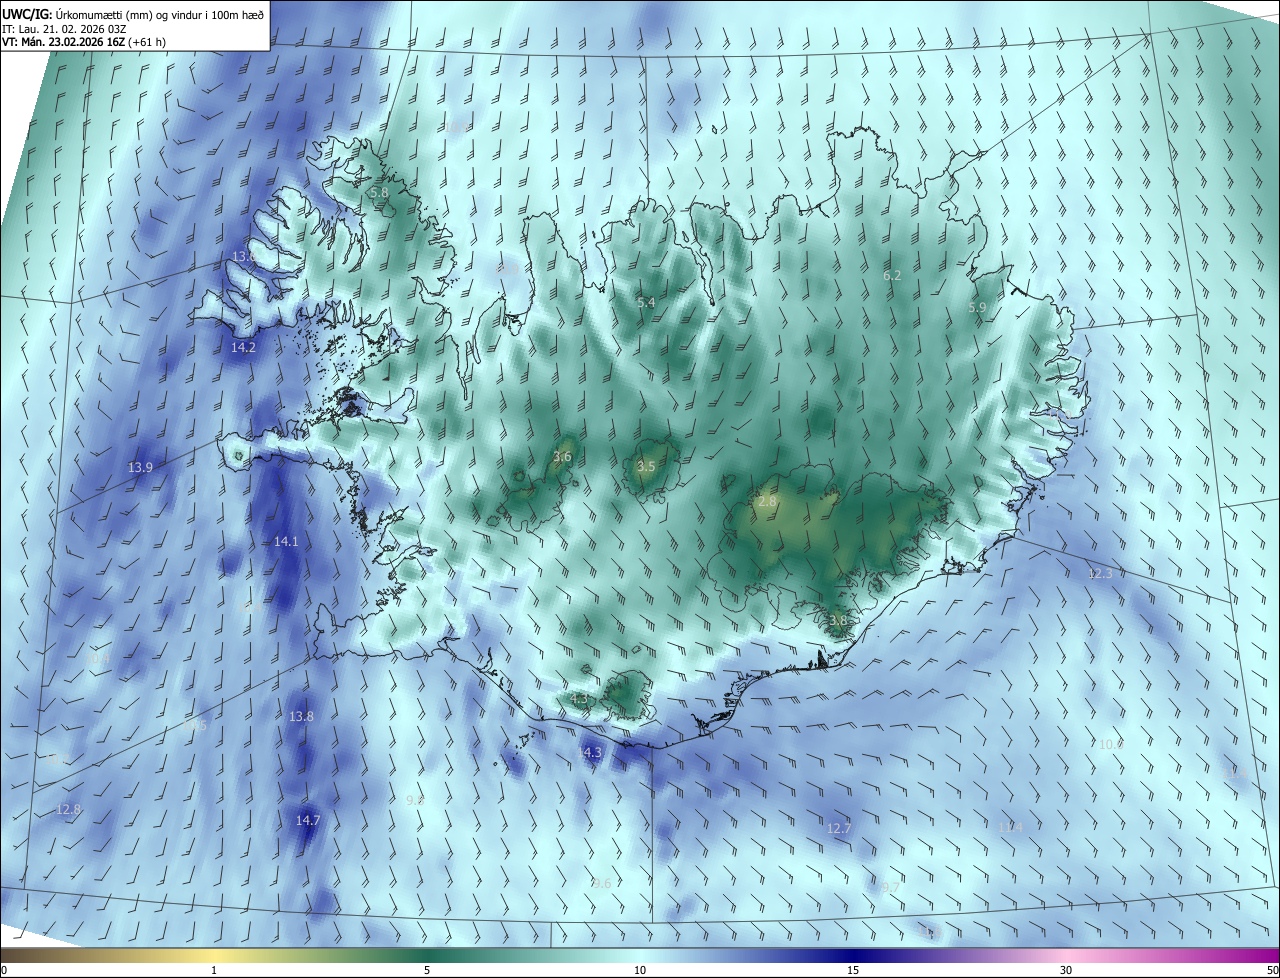Click the 12.7 value south of Iceland
The height and width of the screenshot is (978, 1280).
click(x=839, y=828)
